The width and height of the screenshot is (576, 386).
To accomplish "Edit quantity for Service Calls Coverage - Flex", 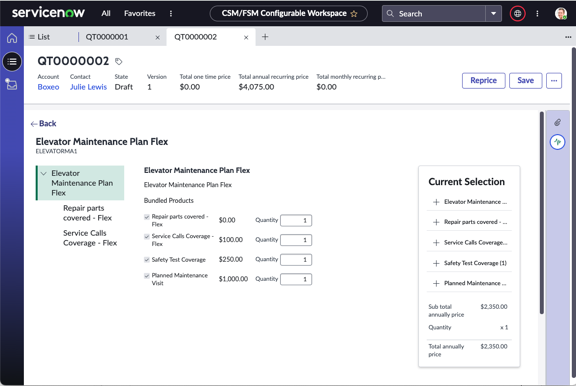I will tap(296, 240).
